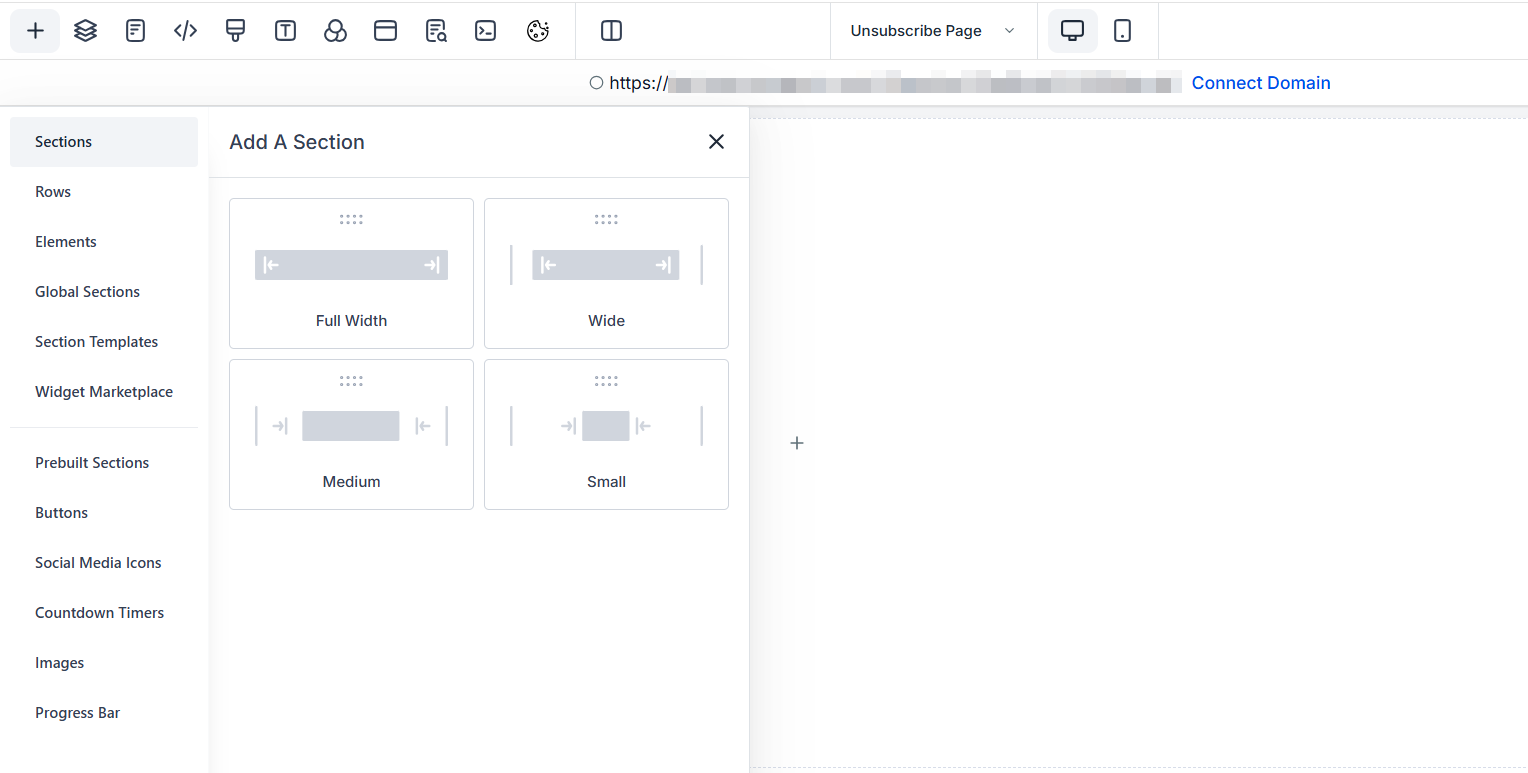Image resolution: width=1528 pixels, height=773 pixels.
Task: Open the Images category
Action: pyautogui.click(x=104, y=663)
